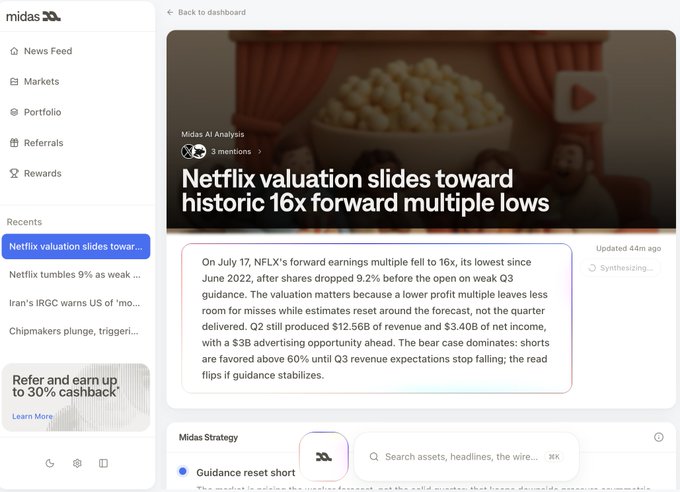
Task: Click 'Guidance reset short' title
Action: click(245, 472)
